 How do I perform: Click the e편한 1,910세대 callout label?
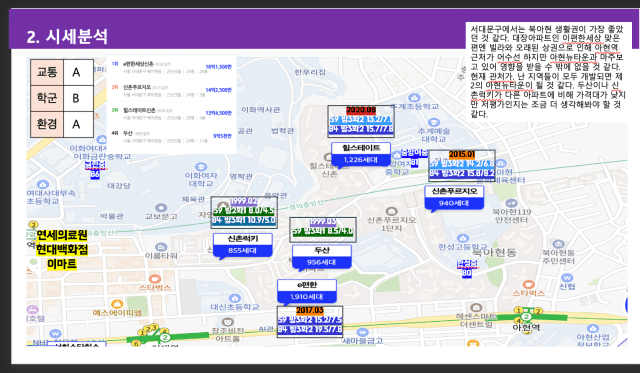pos(307,291)
